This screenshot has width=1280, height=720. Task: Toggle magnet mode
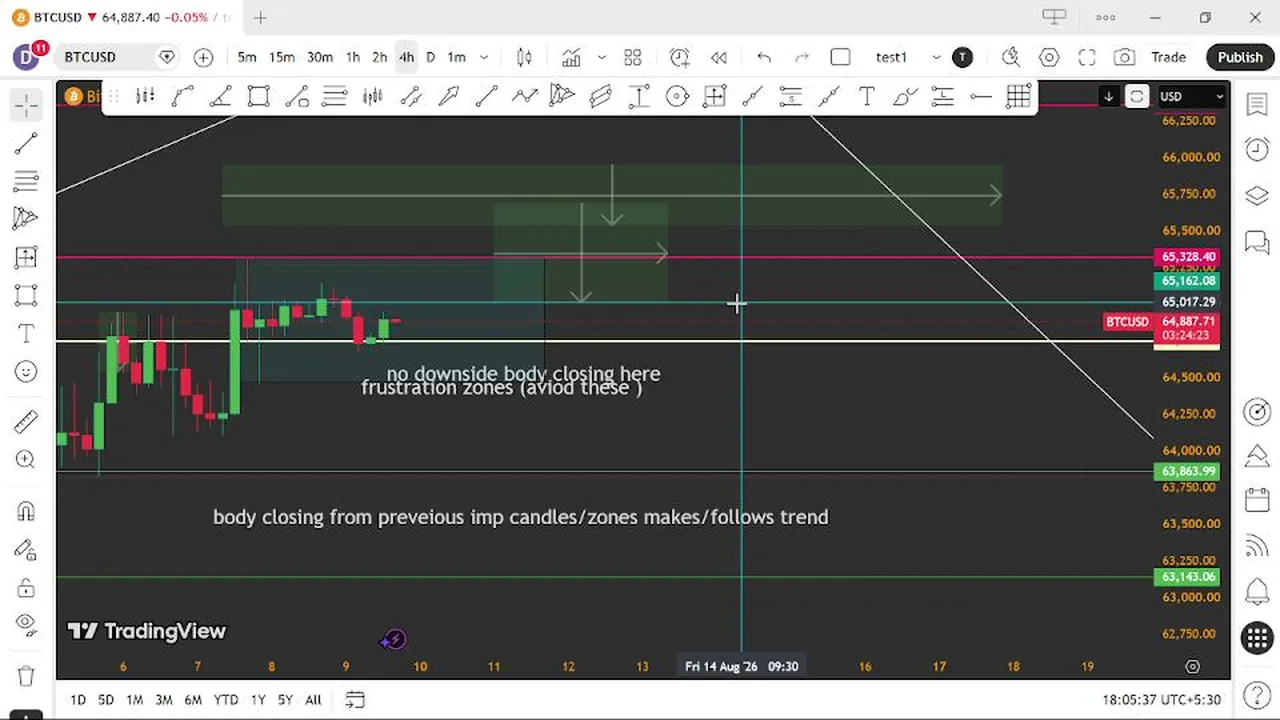pyautogui.click(x=26, y=511)
